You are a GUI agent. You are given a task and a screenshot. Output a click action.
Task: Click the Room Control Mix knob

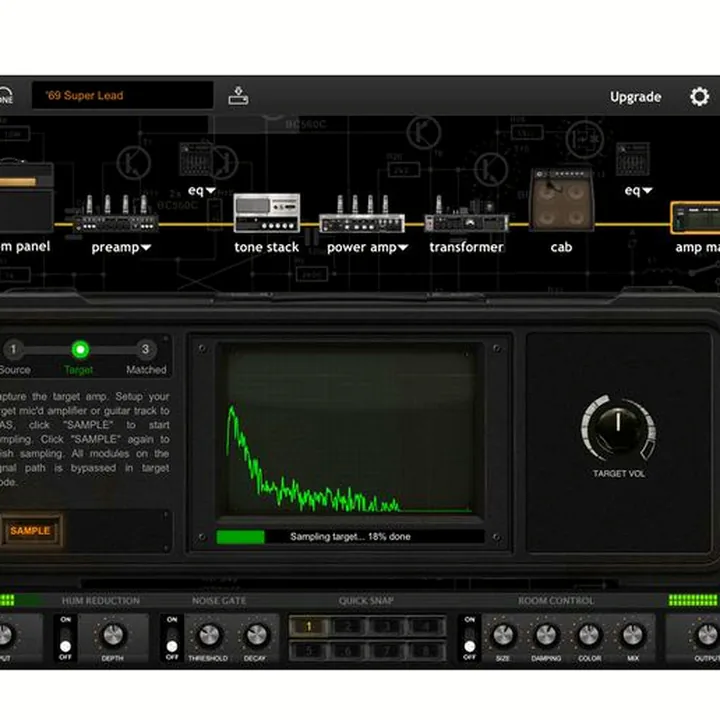633,636
